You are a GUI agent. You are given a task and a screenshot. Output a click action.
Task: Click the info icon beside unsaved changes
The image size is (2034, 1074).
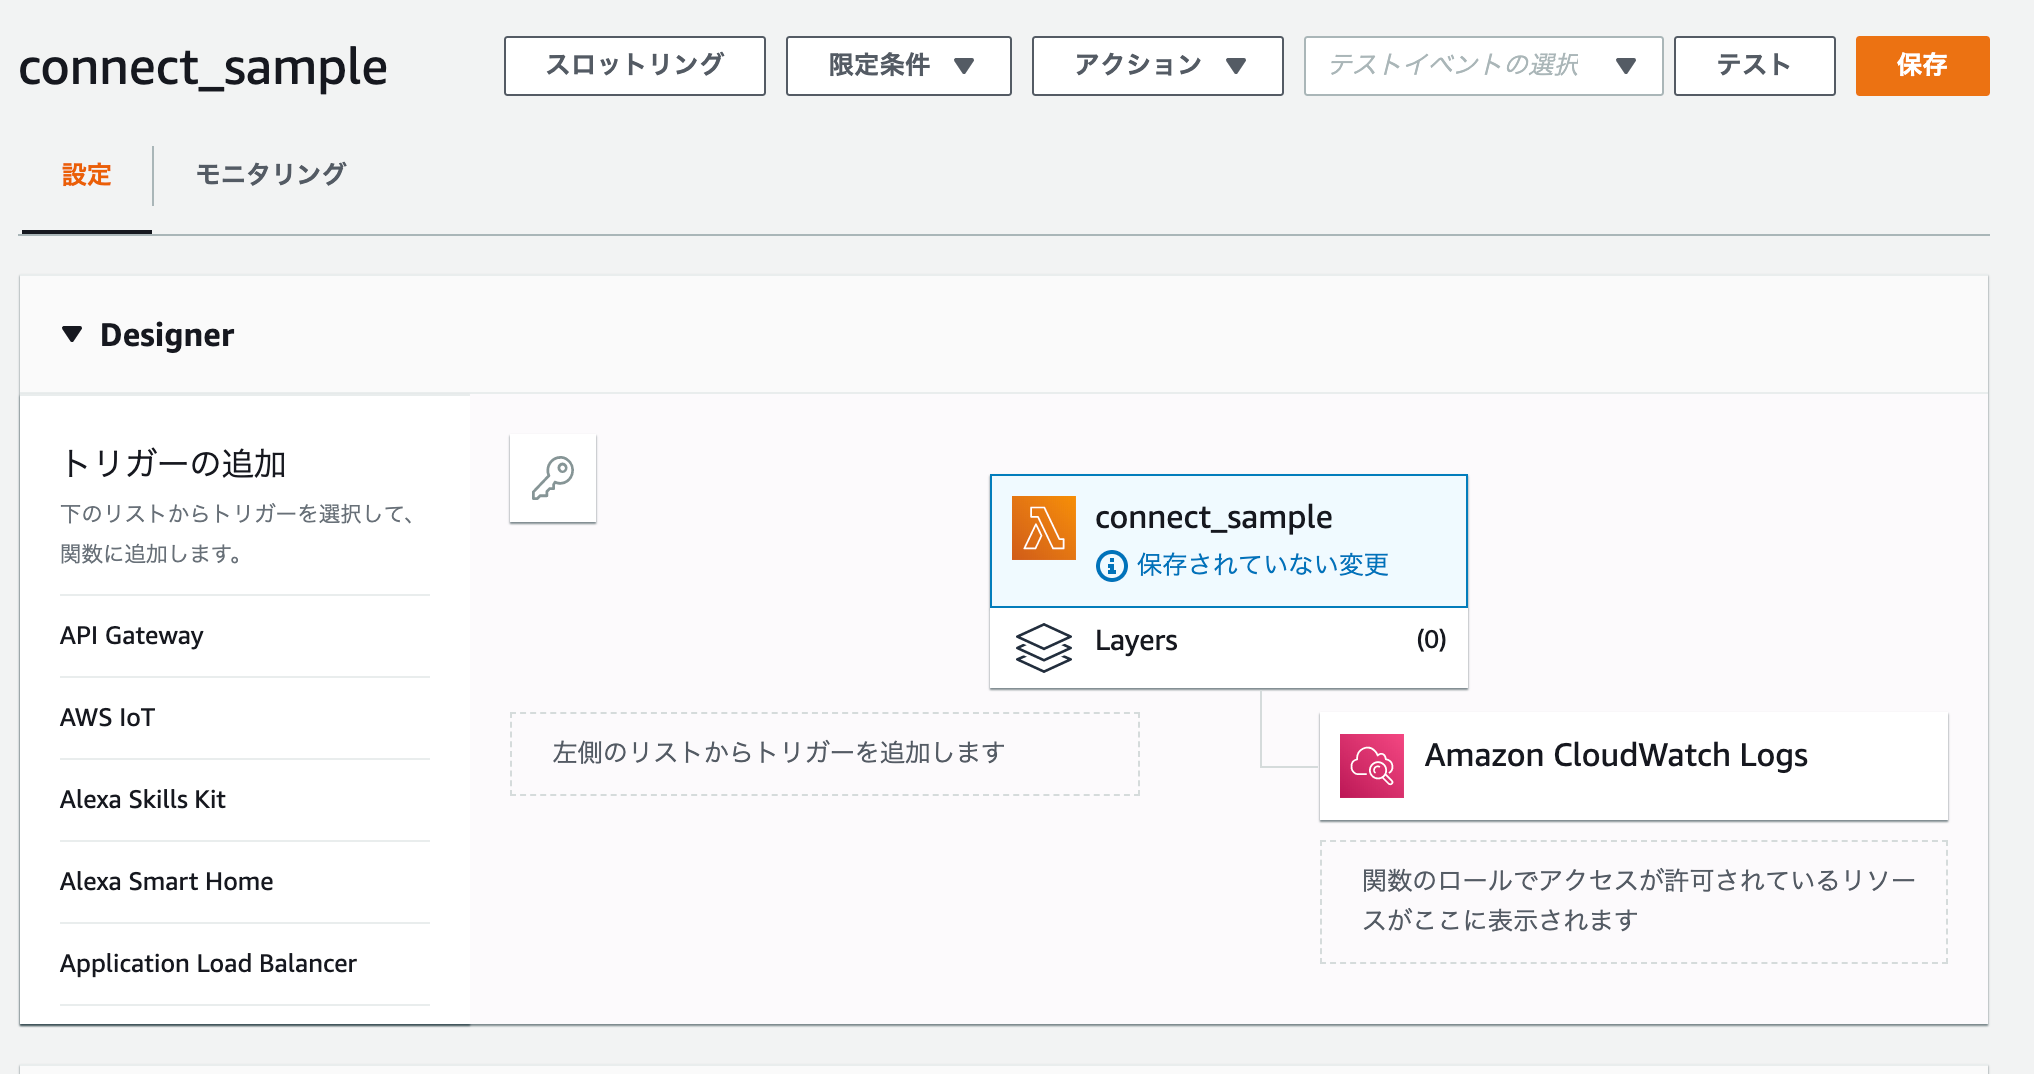(x=1112, y=566)
